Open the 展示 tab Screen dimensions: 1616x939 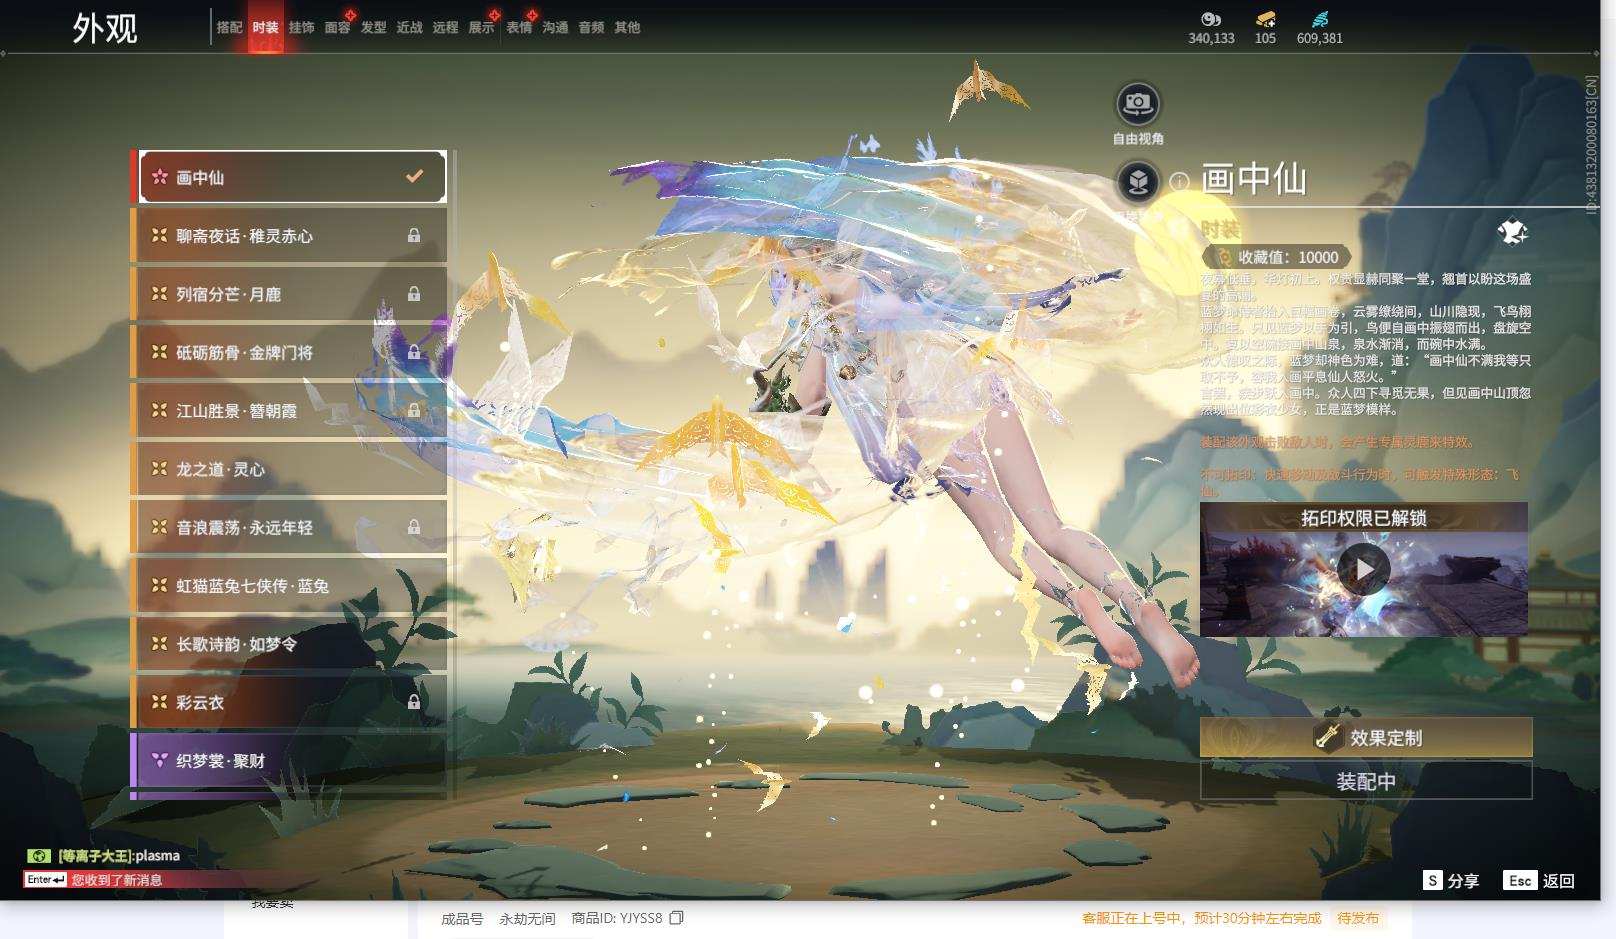[x=481, y=28]
